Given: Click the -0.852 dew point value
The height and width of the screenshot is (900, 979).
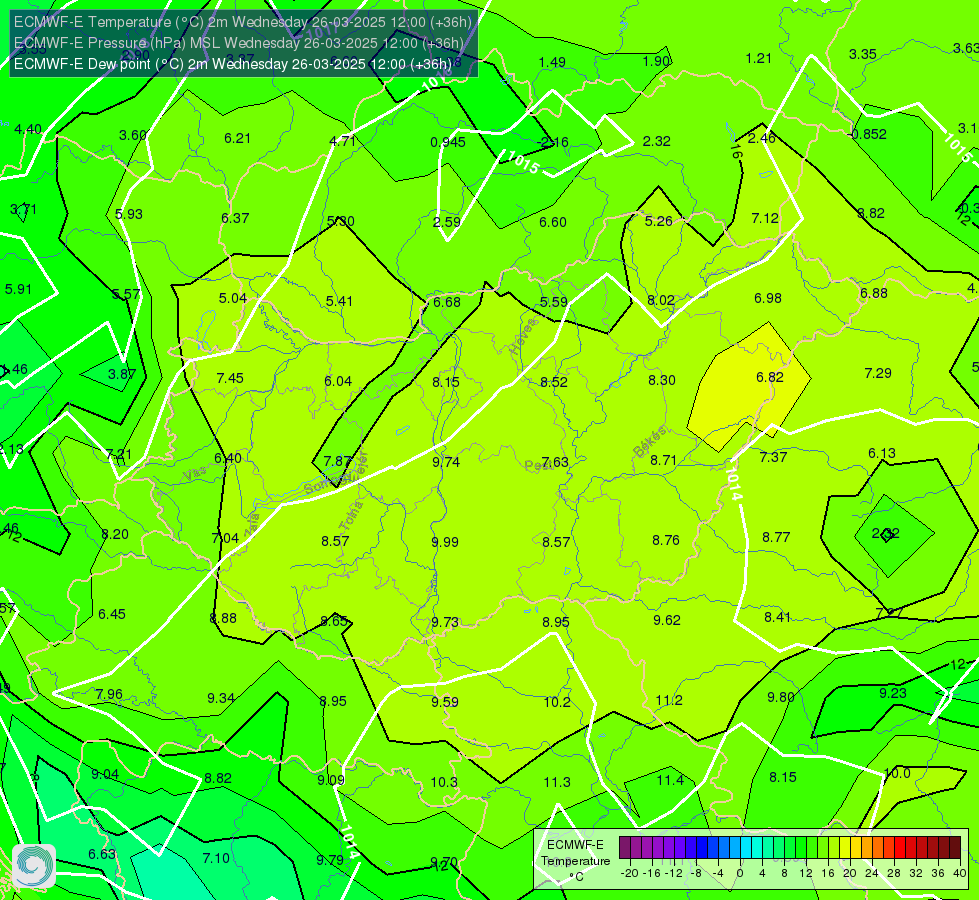Looking at the screenshot, I should (x=868, y=134).
